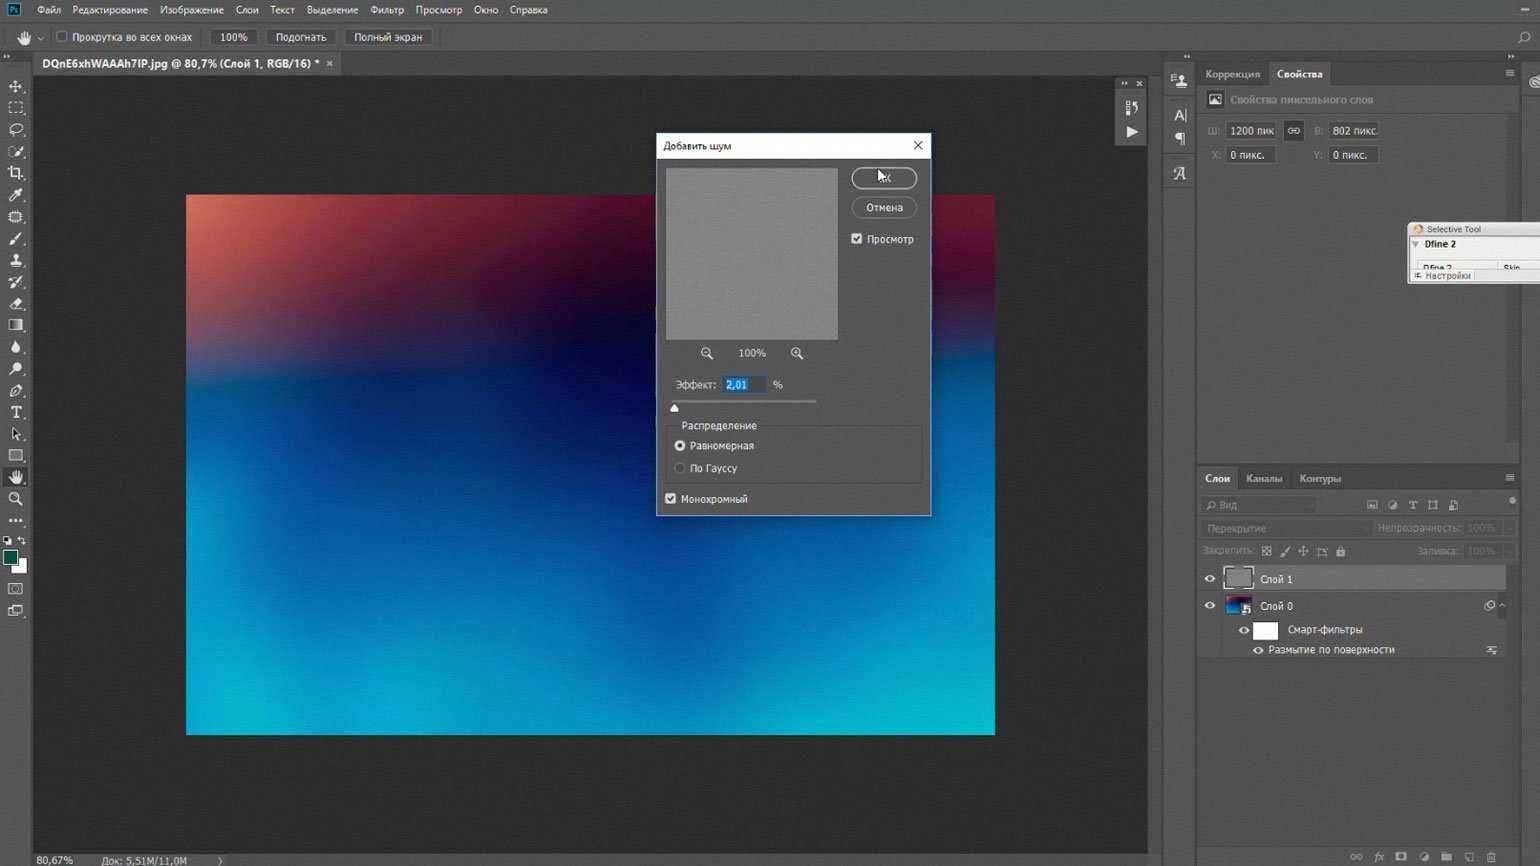Select the Horizontal Type tool

point(16,413)
